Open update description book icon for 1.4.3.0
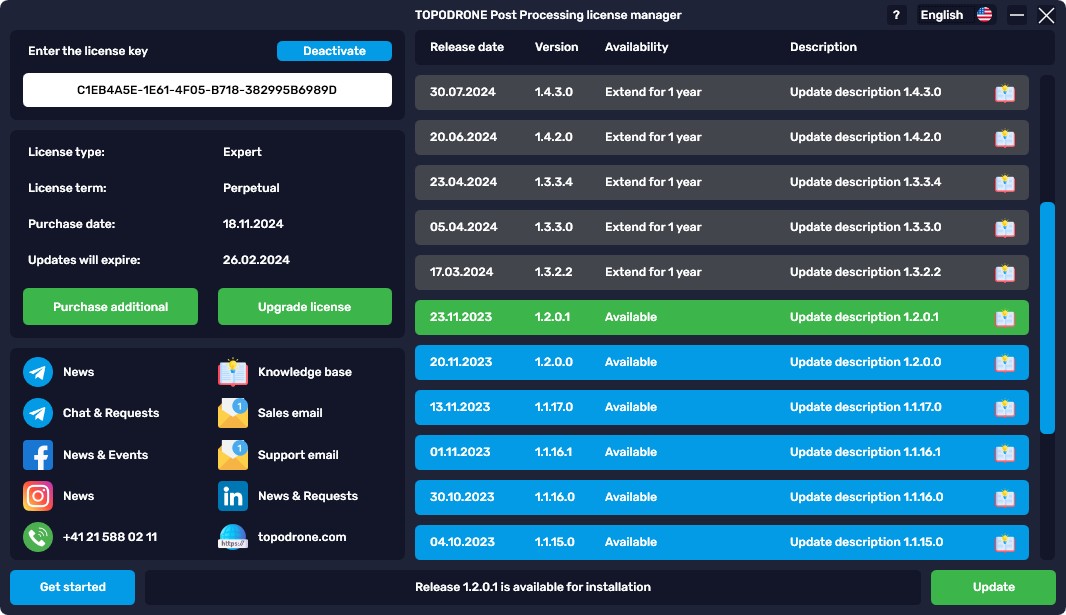Viewport: 1066px width, 615px height. (x=1004, y=93)
